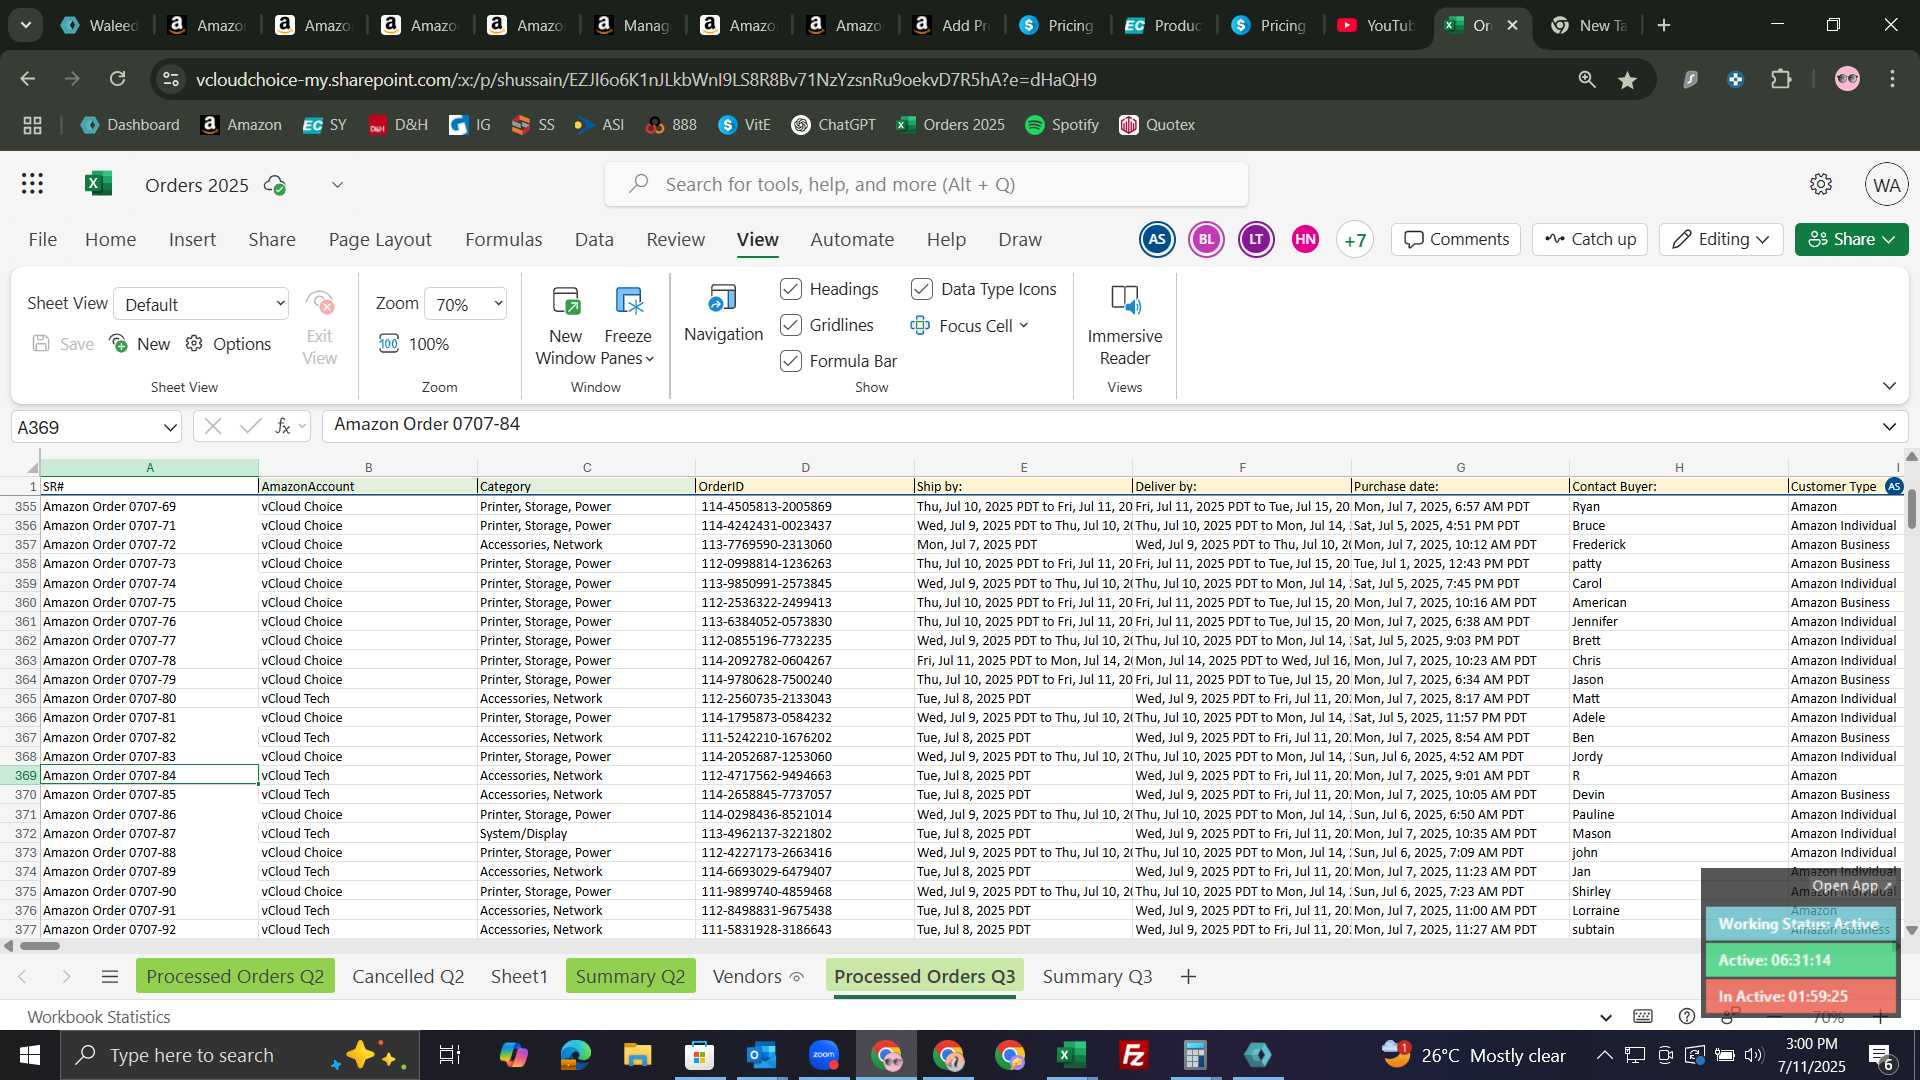The image size is (1920, 1080).
Task: Click the Excel search box
Action: [x=927, y=185]
